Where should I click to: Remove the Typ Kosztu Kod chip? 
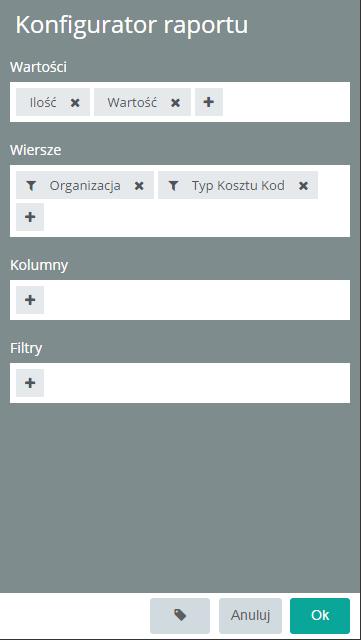303,186
